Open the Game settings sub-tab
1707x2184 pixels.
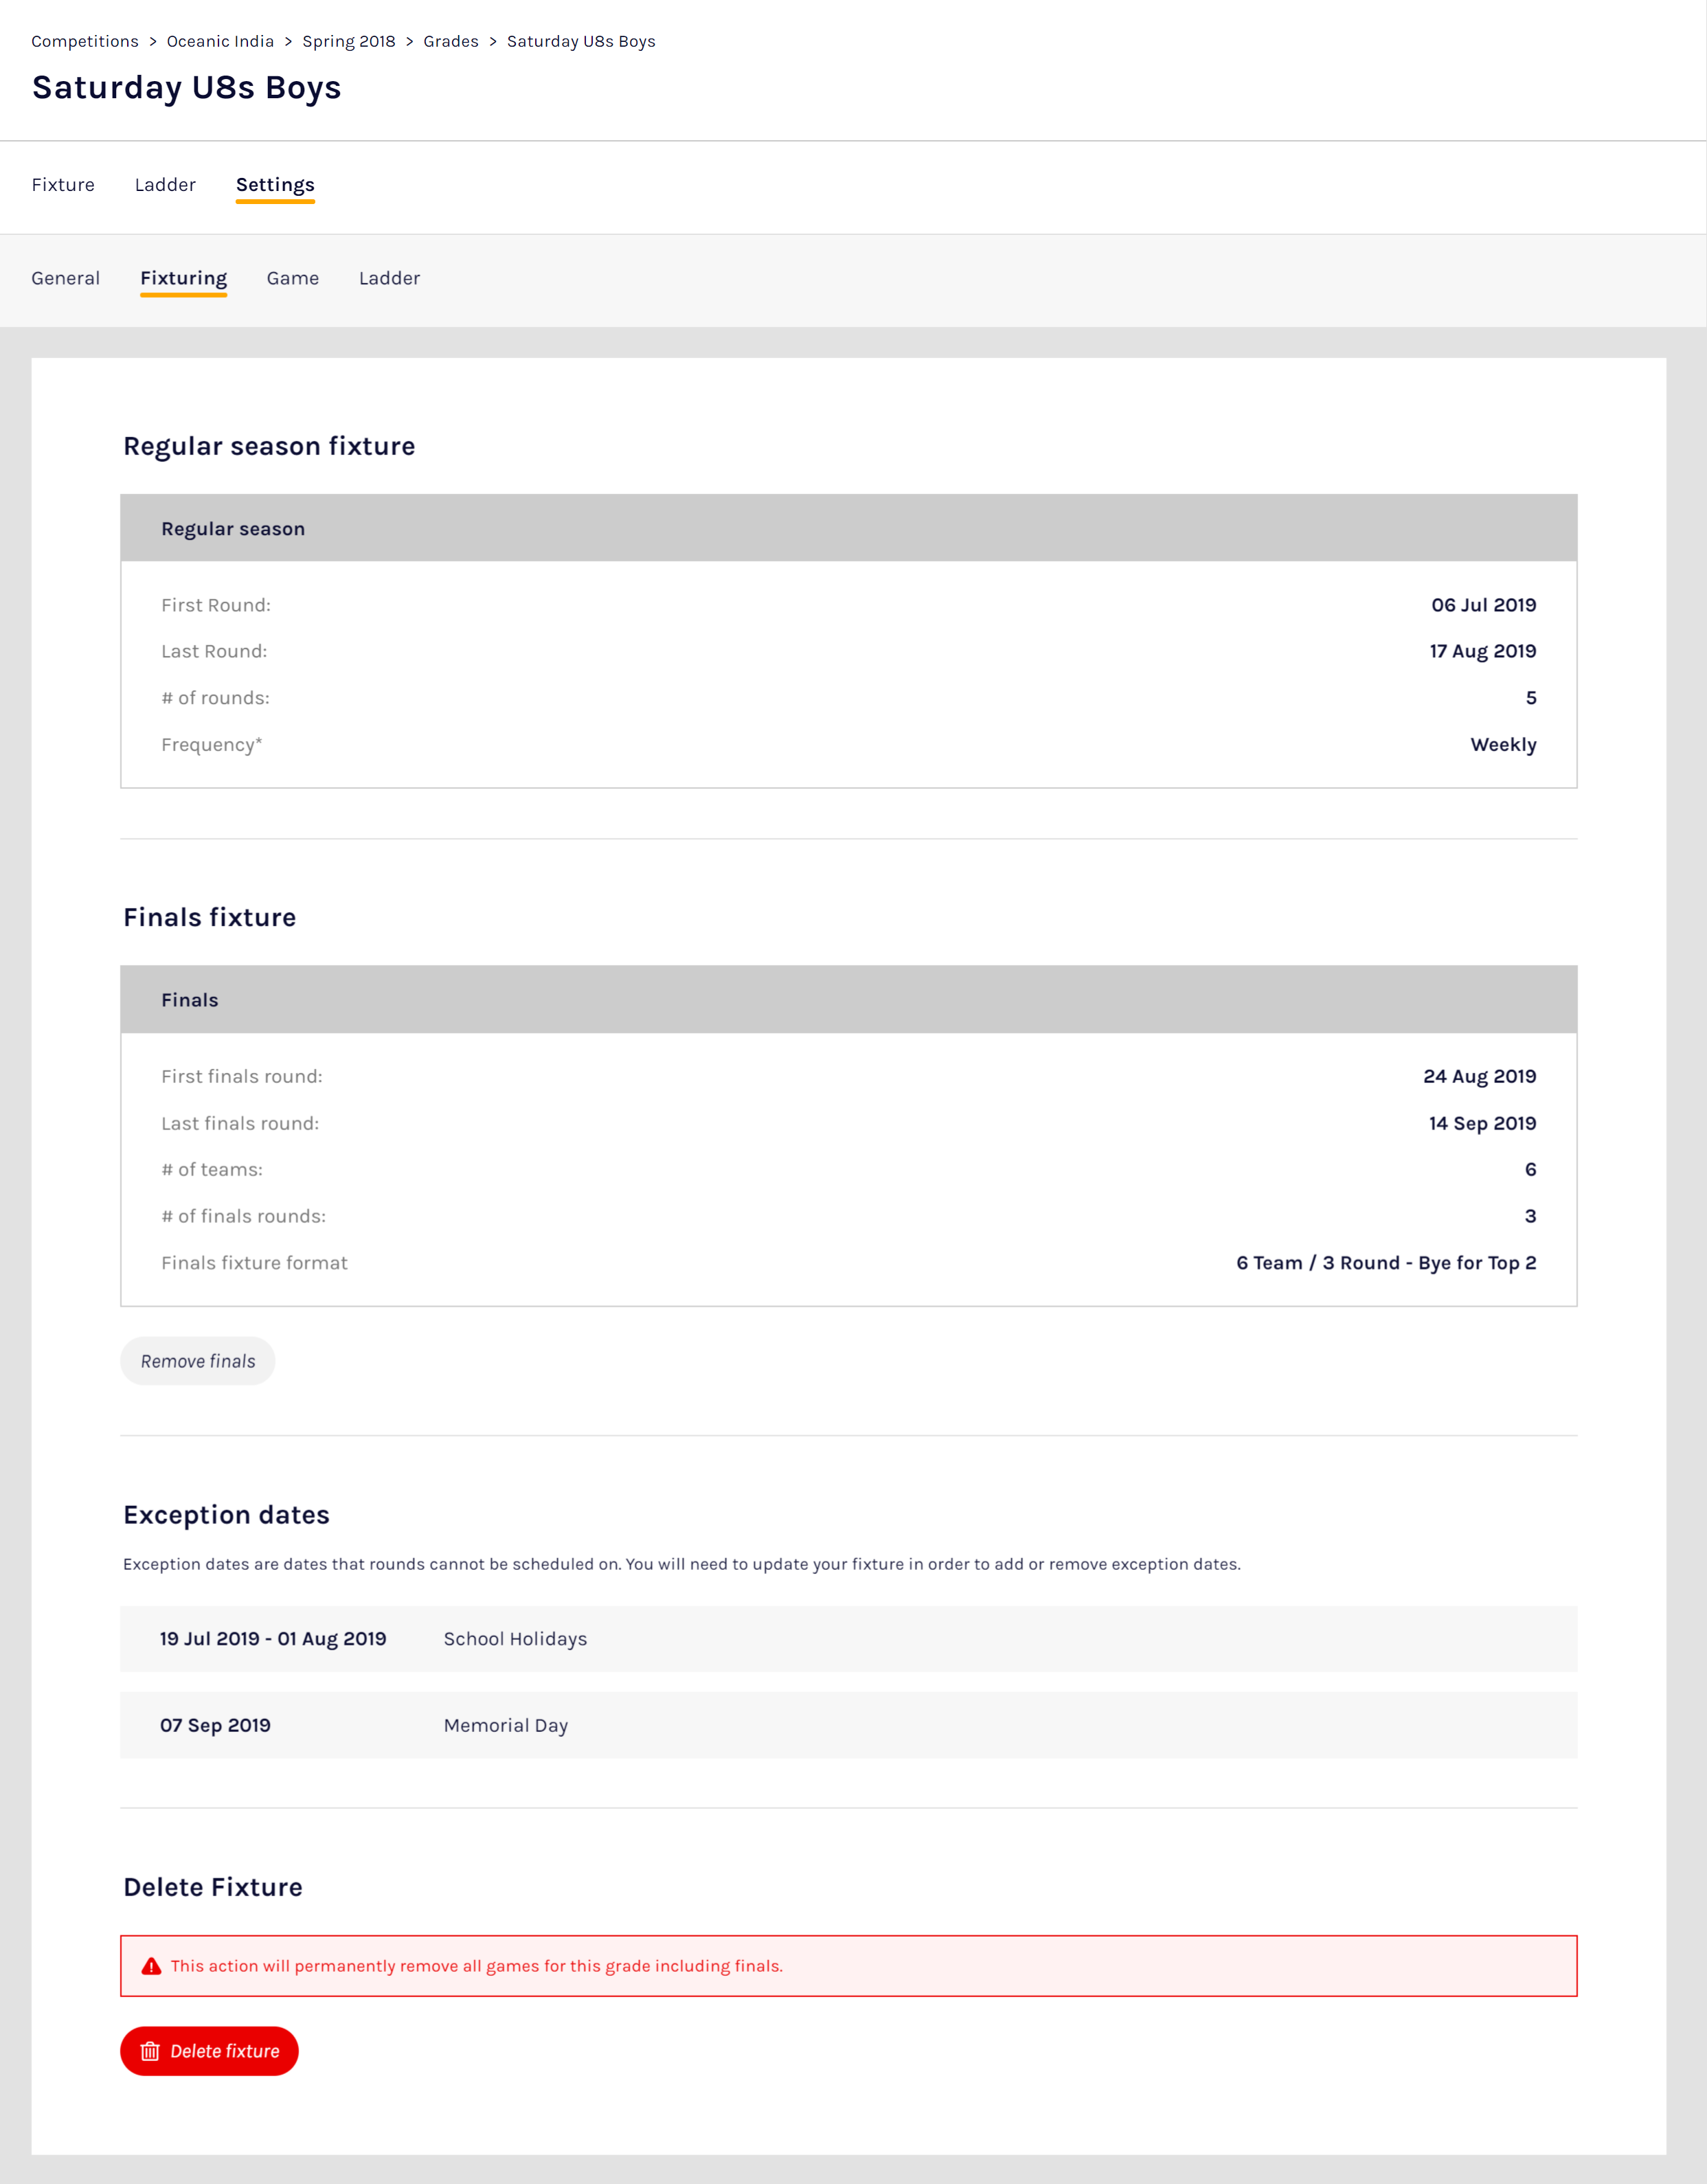tap(293, 278)
